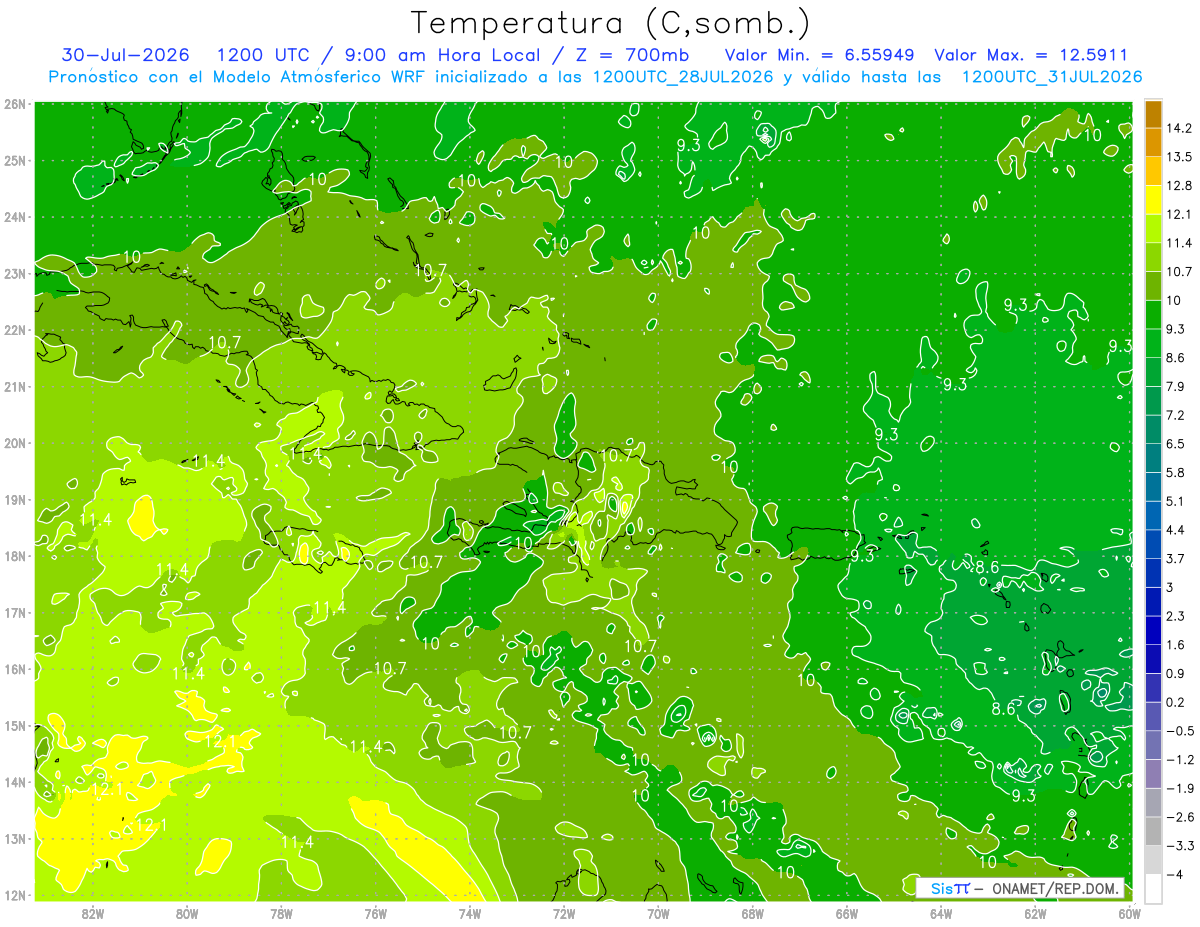Pick the white swatch below -4
Image resolution: width=1200 pixels, height=927 pixels.
(x=1153, y=888)
